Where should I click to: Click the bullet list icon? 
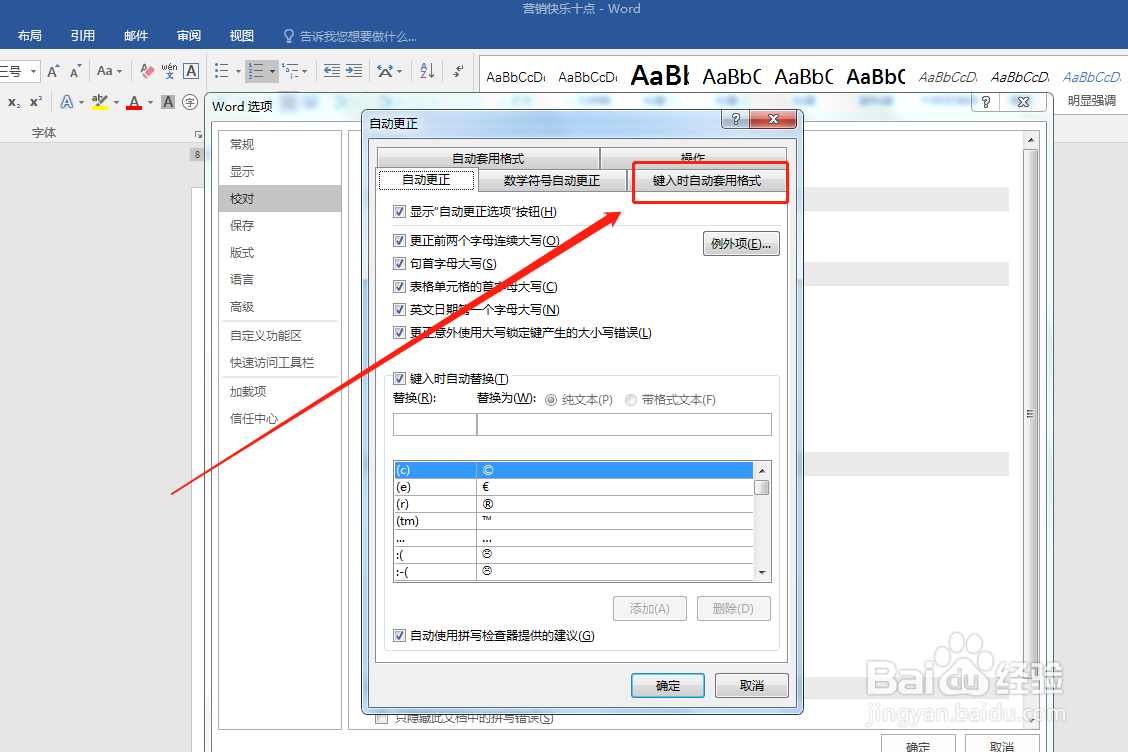(222, 71)
